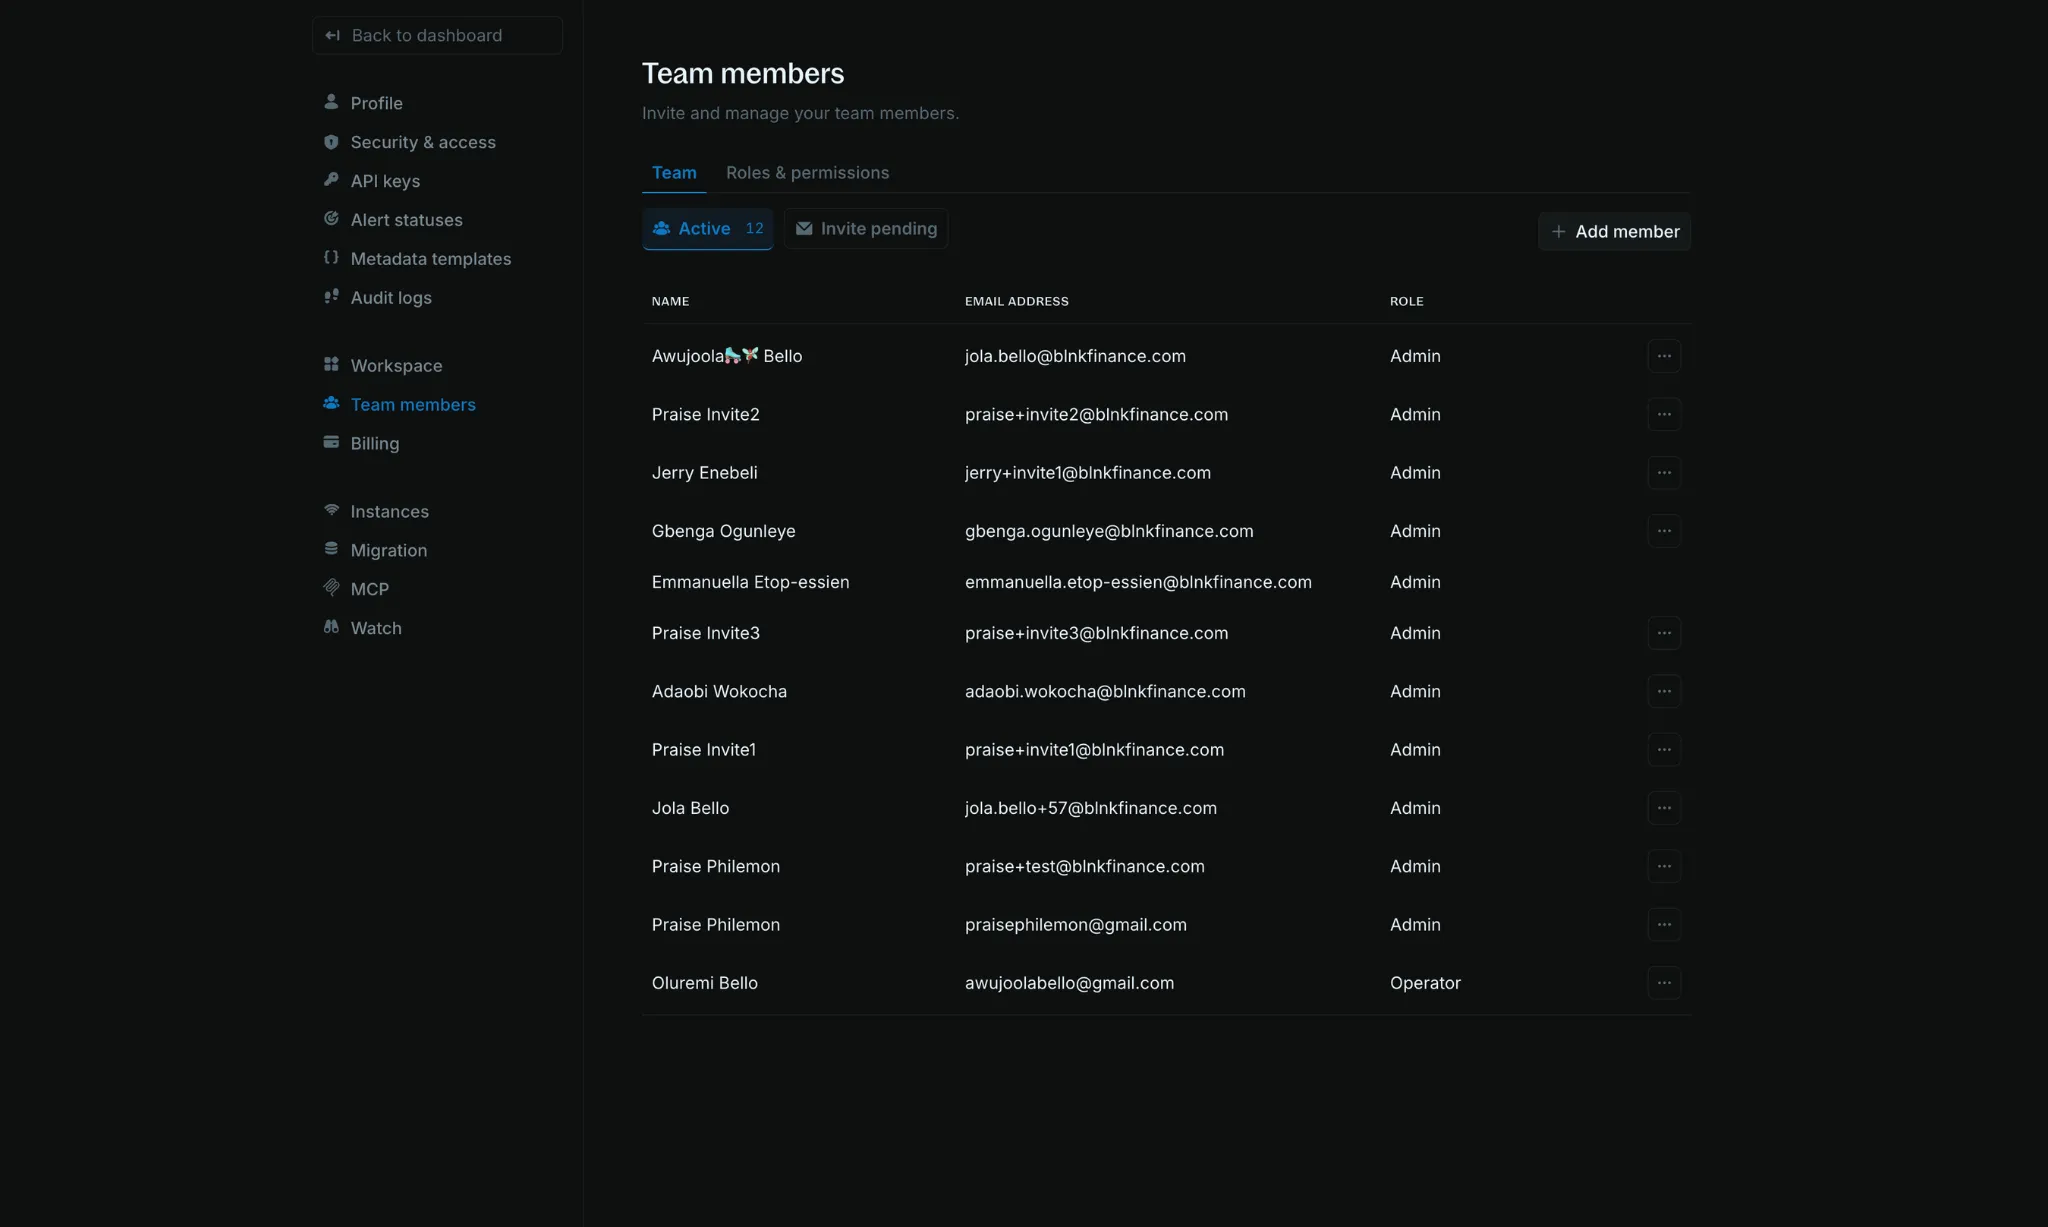Click the email praise+test@blnkfinance.com

pos(1085,866)
